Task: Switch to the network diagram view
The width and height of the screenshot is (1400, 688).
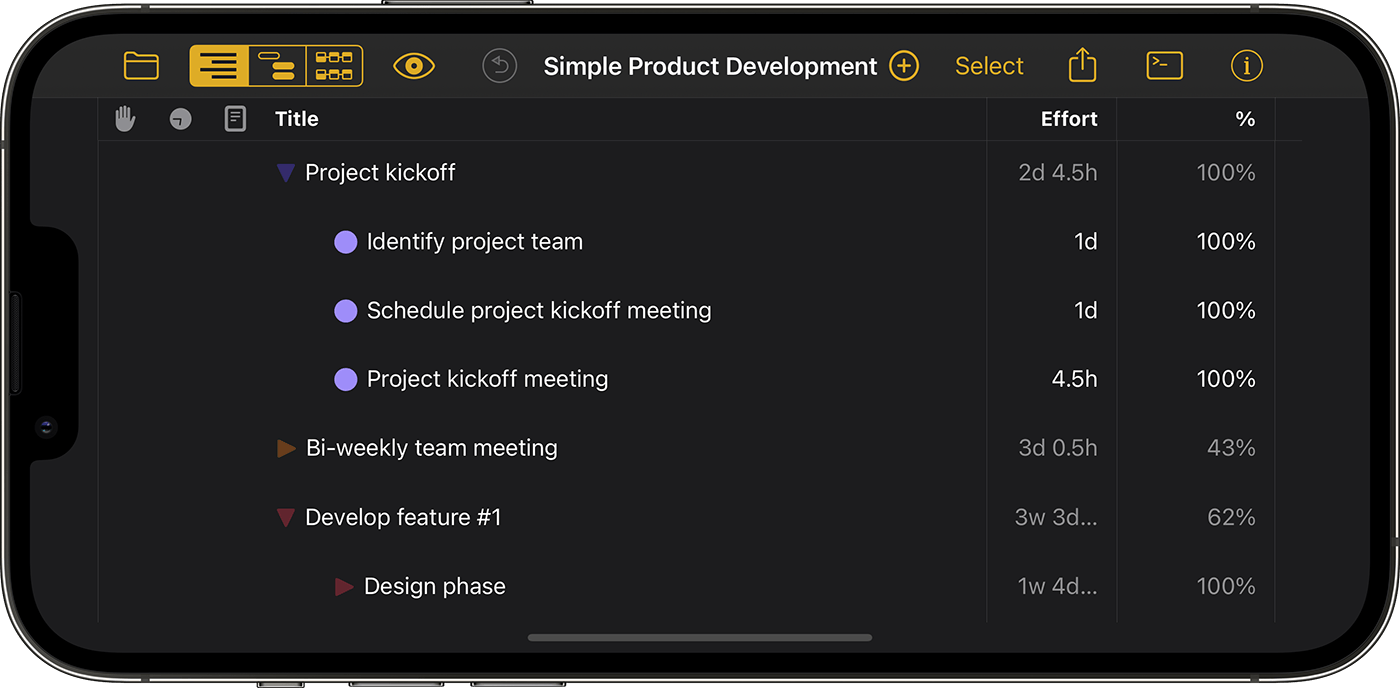Action: (334, 66)
